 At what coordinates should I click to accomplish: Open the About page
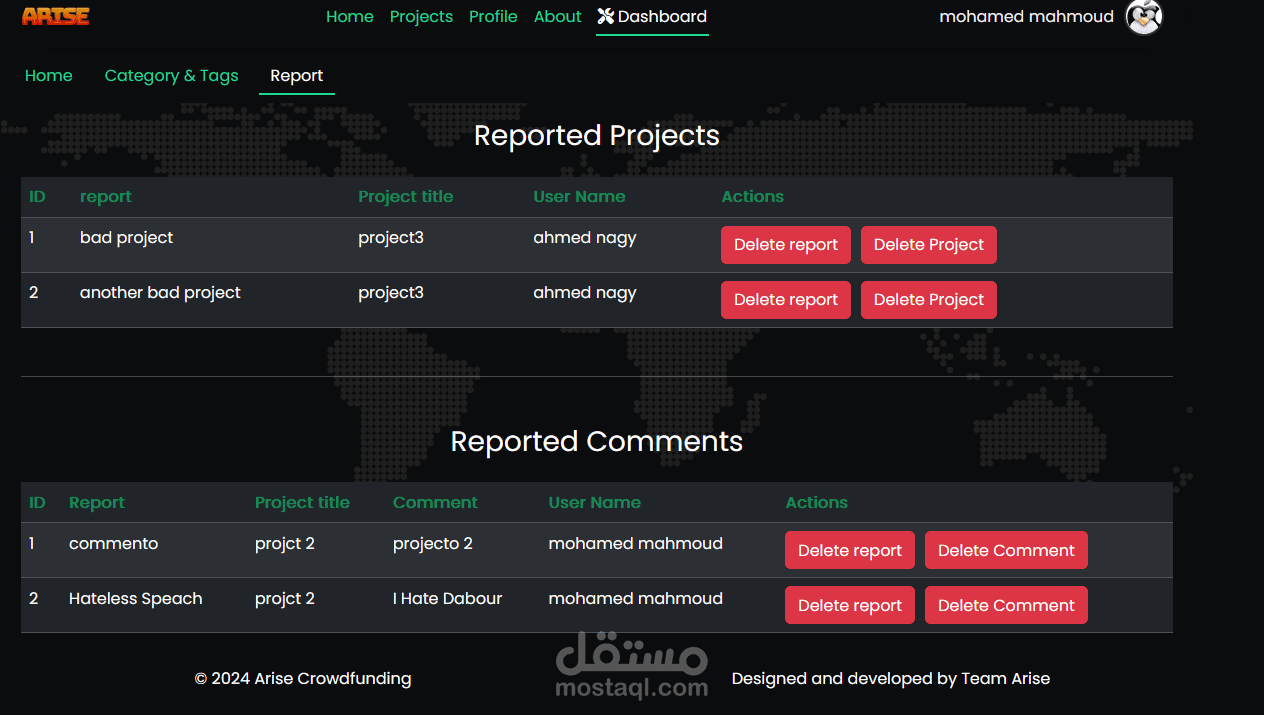click(x=557, y=16)
